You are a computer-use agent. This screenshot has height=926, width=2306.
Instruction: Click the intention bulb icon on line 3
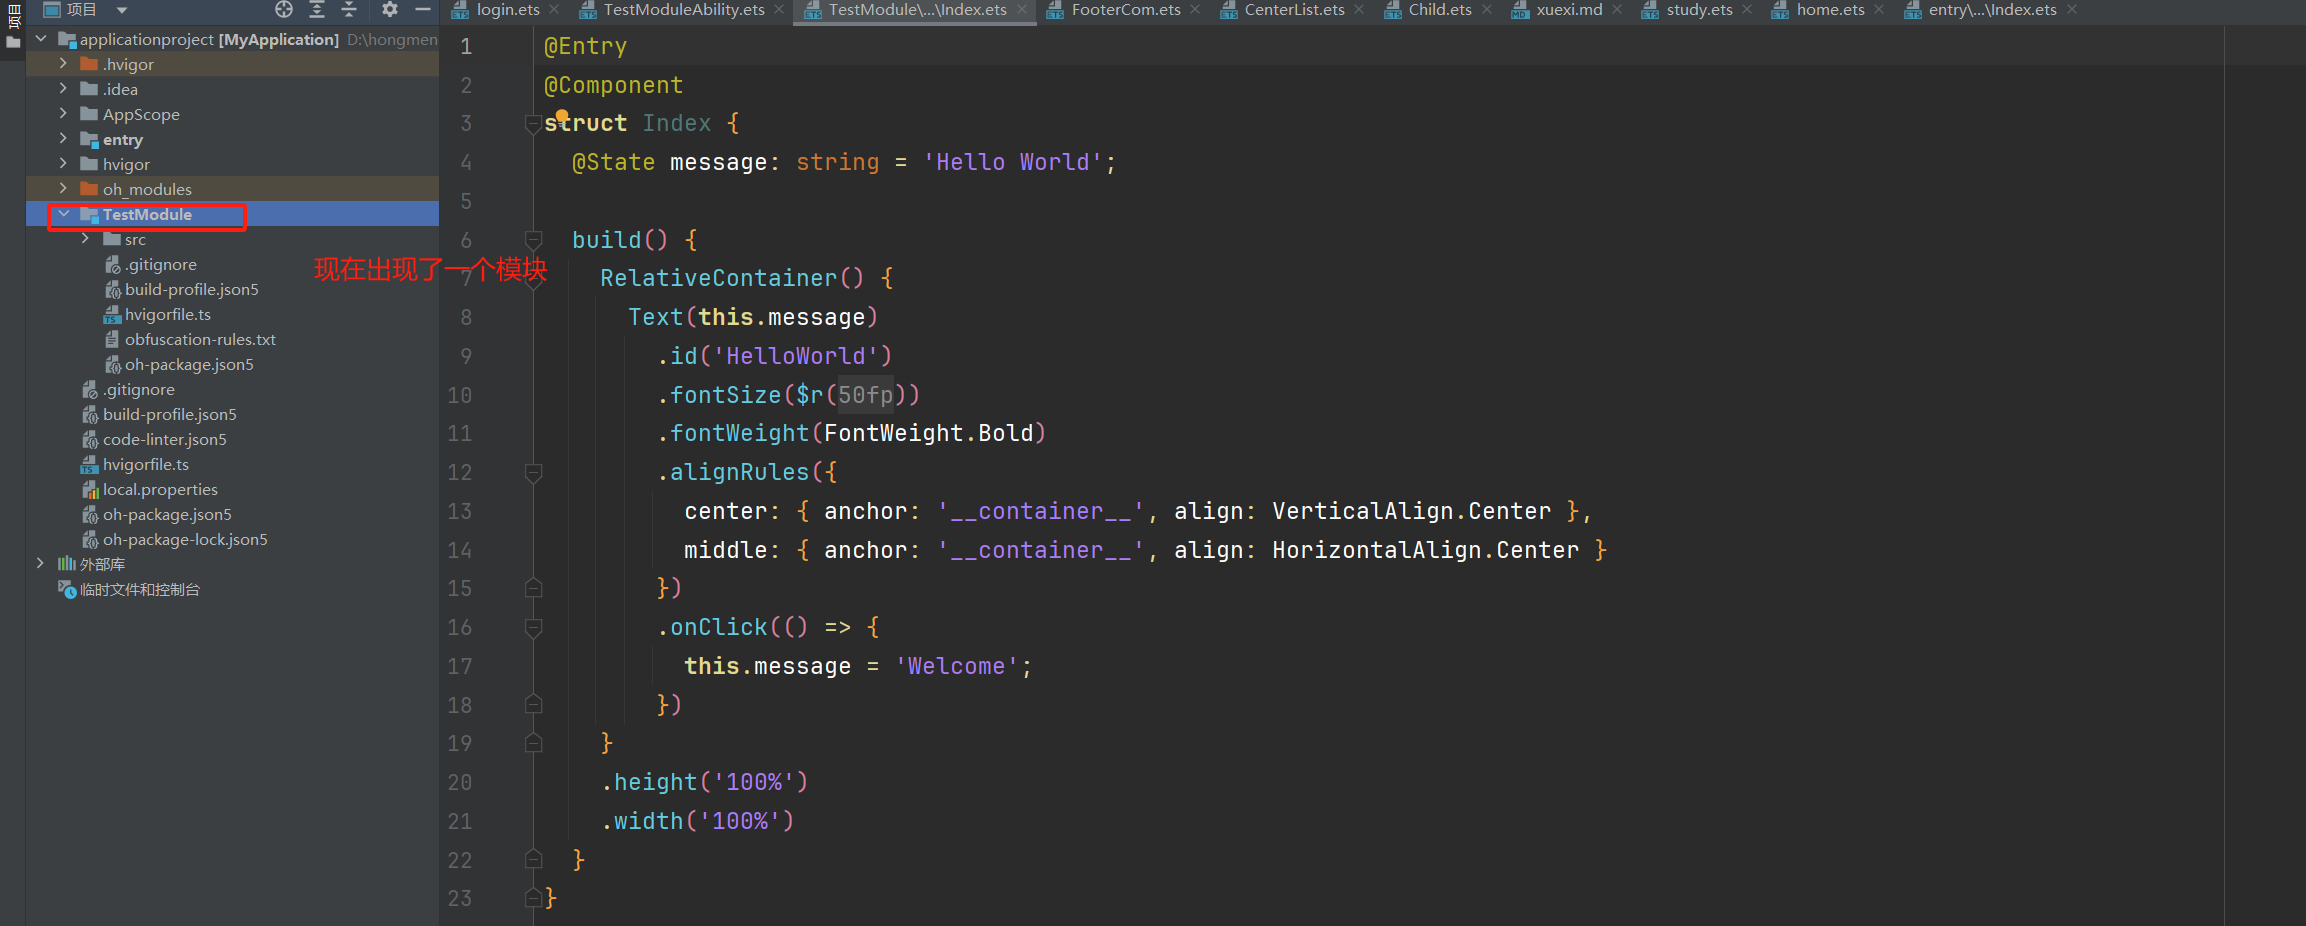pyautogui.click(x=562, y=116)
